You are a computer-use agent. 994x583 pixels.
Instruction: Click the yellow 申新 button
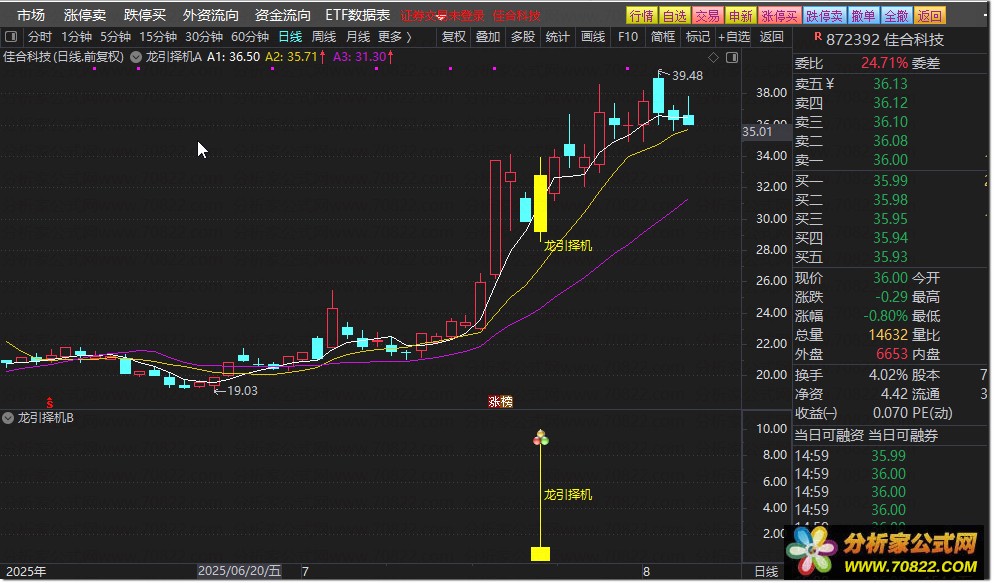coord(740,16)
